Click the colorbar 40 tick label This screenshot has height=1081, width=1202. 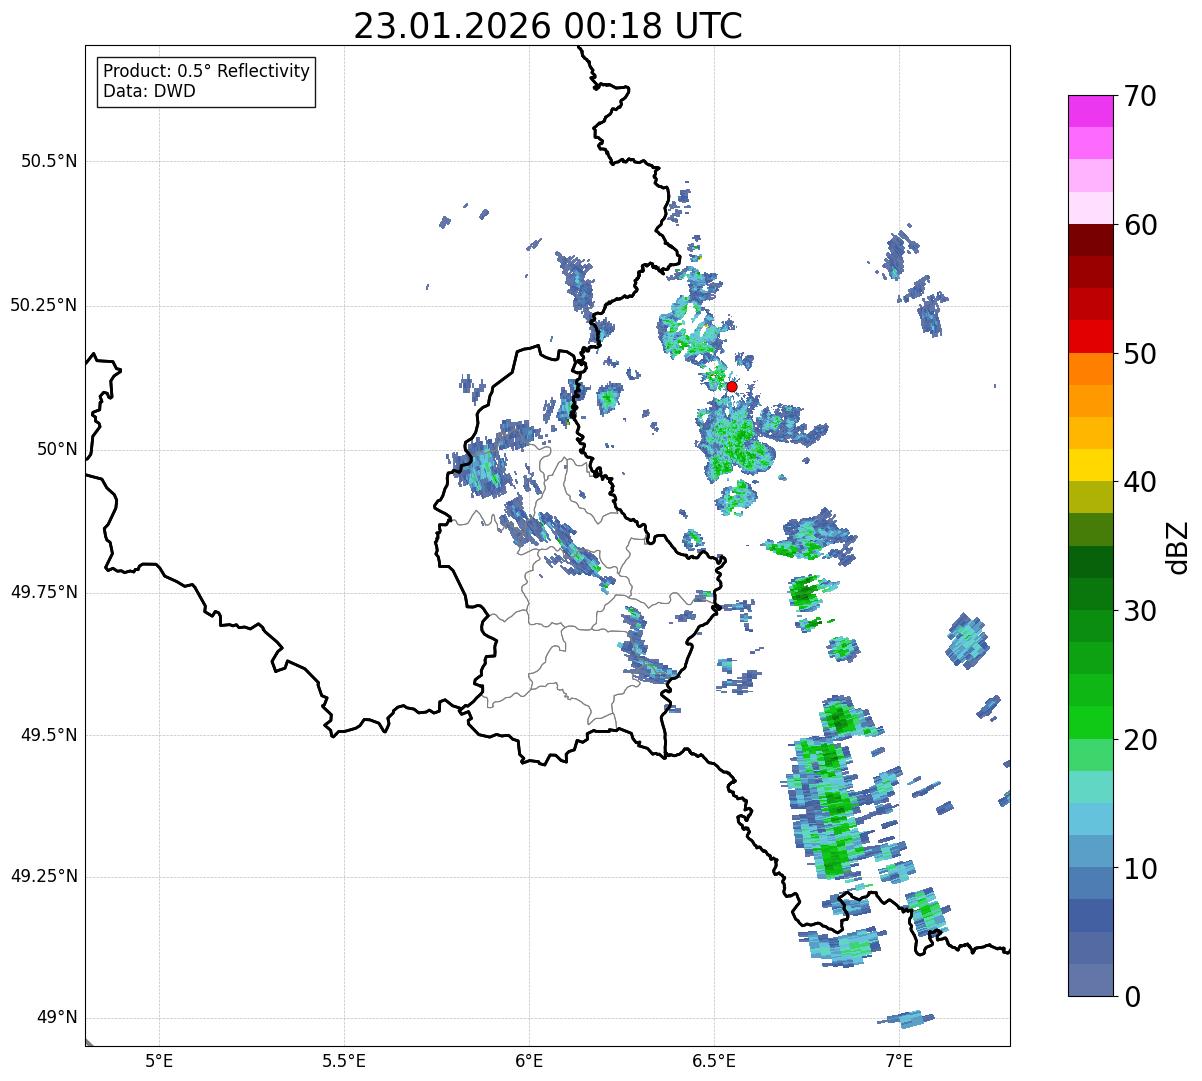click(x=1139, y=482)
